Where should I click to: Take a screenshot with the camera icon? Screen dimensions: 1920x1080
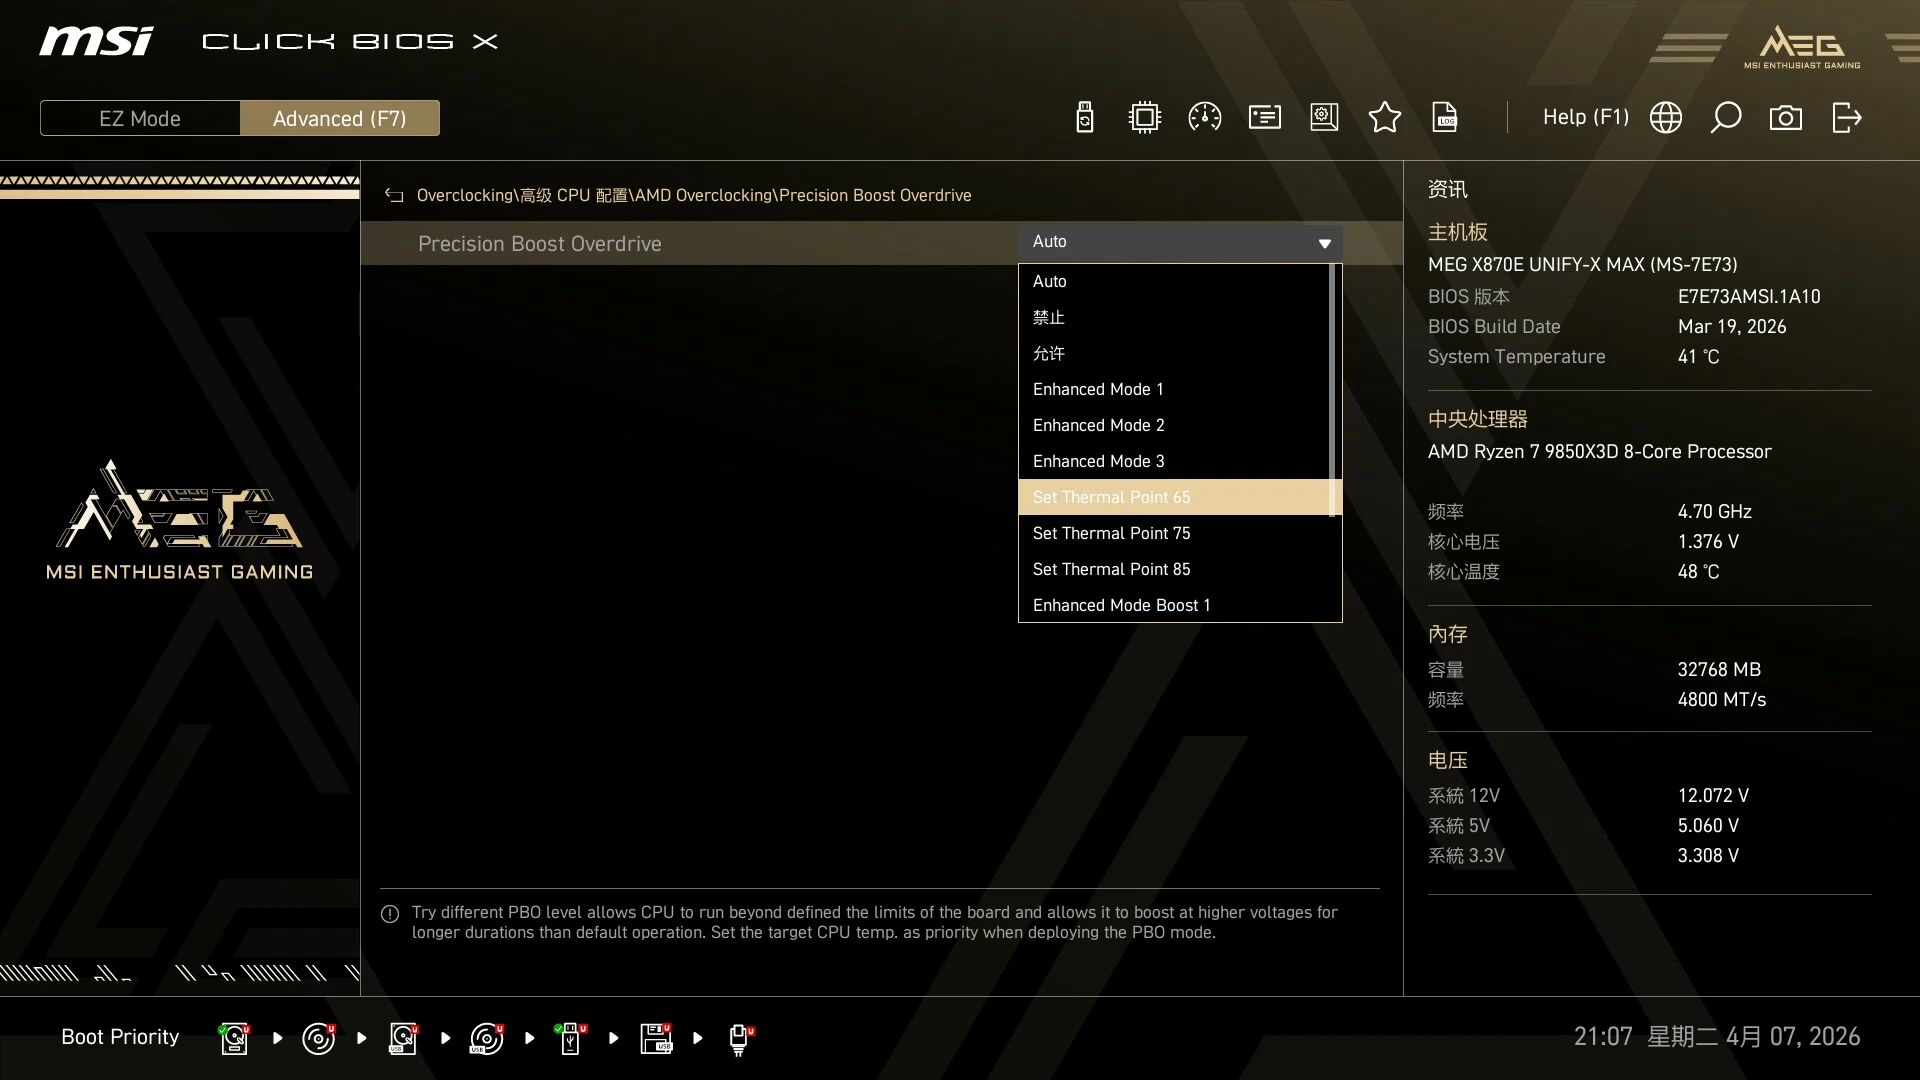tap(1785, 118)
